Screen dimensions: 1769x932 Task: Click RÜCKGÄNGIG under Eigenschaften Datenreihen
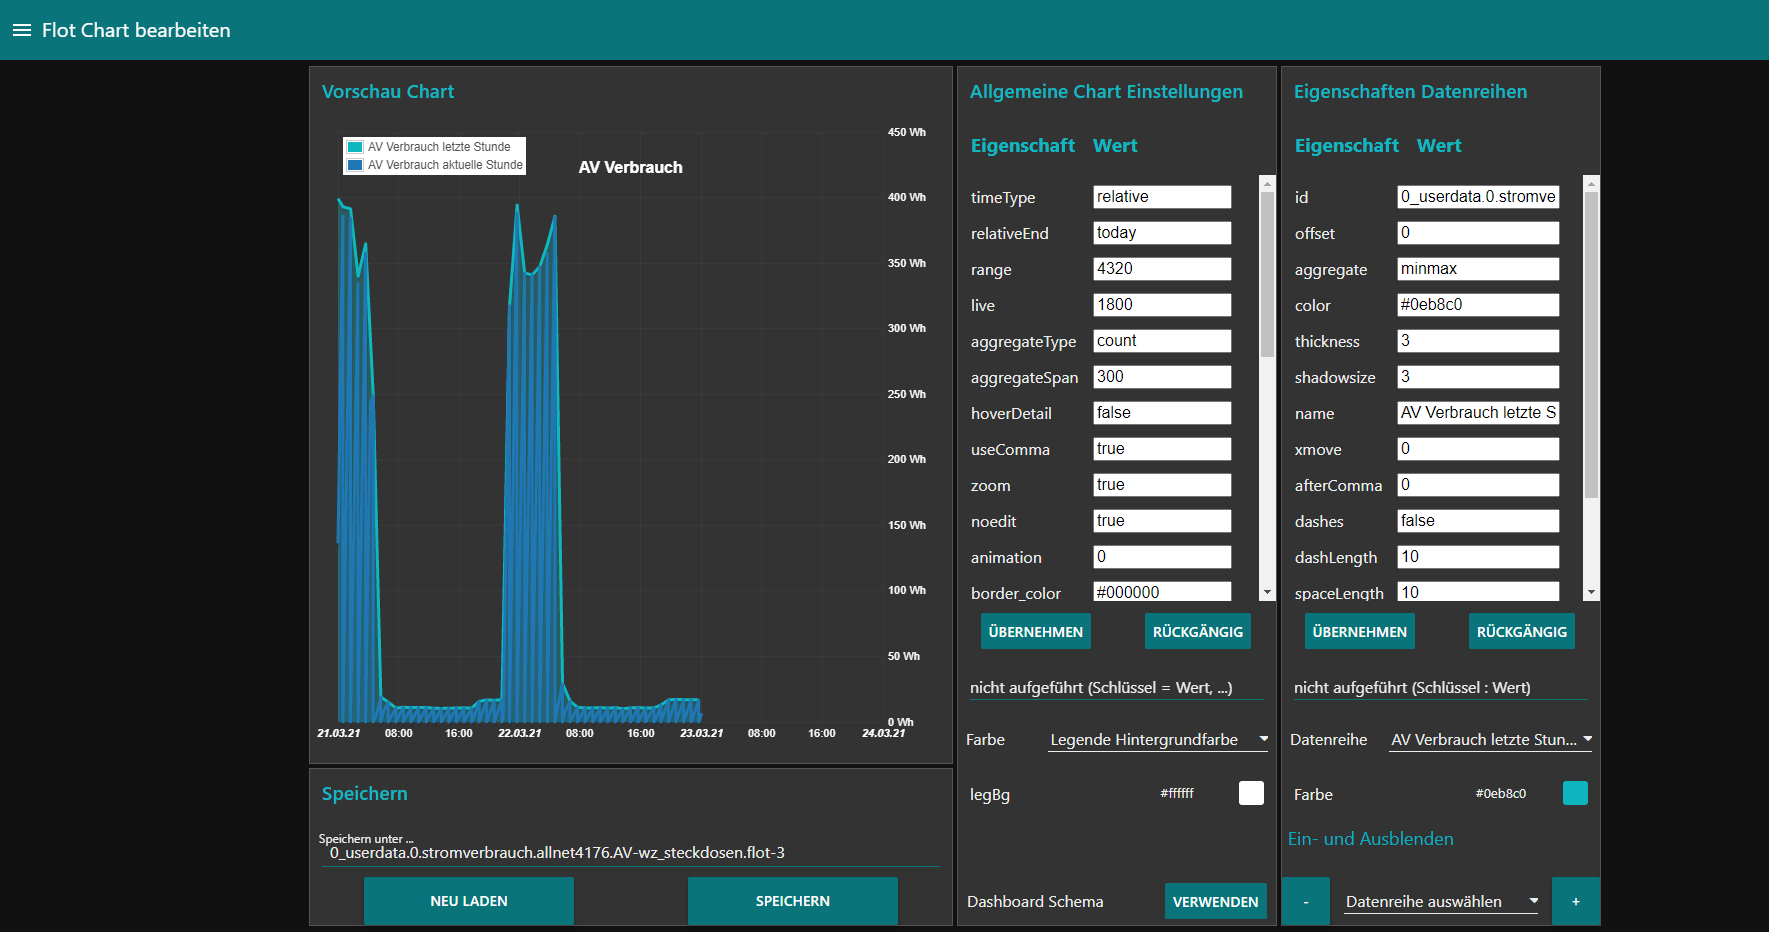1522,631
